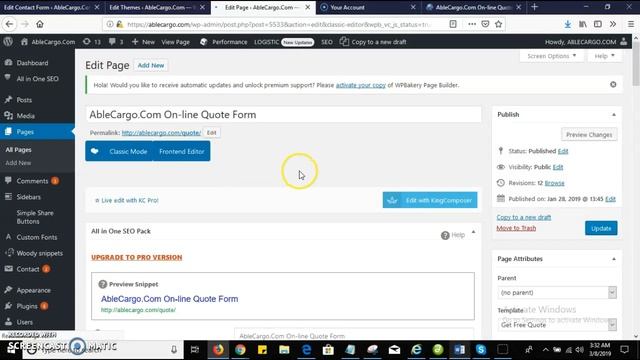
Task: Click the Copy to a new draft icon
Action: [x=344, y=42]
